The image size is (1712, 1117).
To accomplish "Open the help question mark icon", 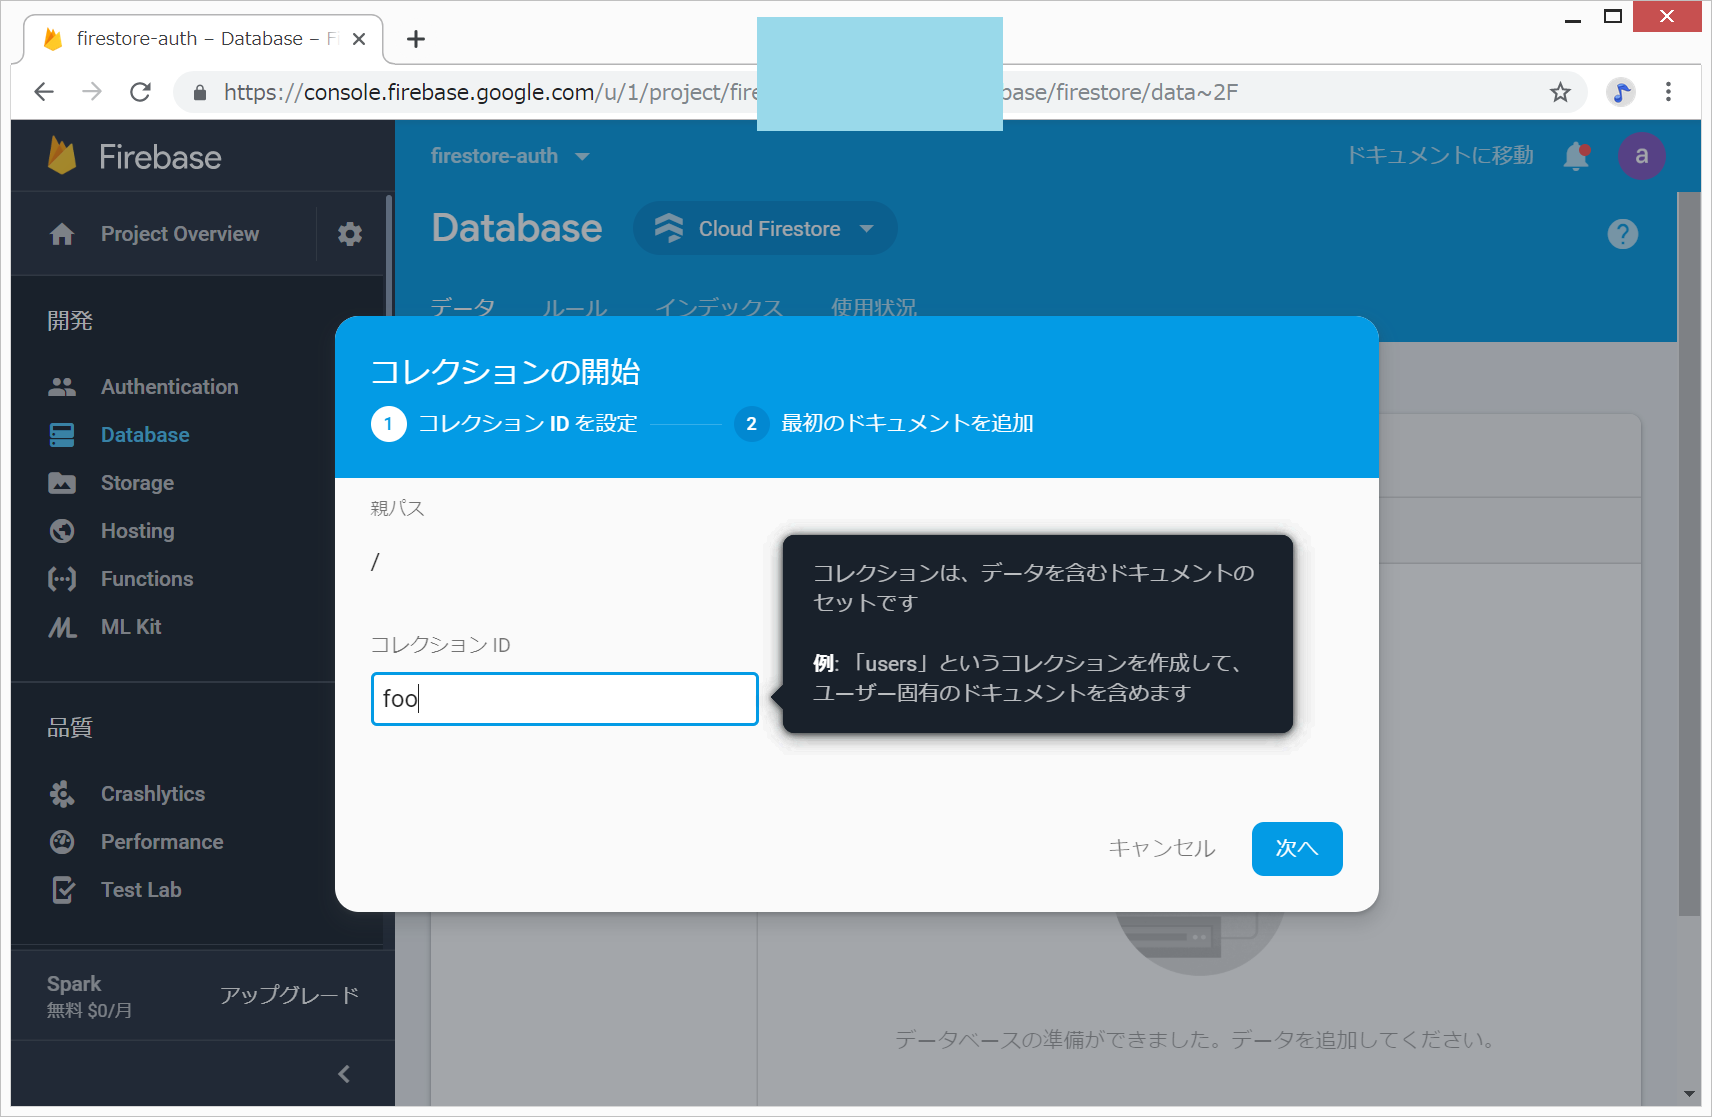I will click(x=1622, y=234).
